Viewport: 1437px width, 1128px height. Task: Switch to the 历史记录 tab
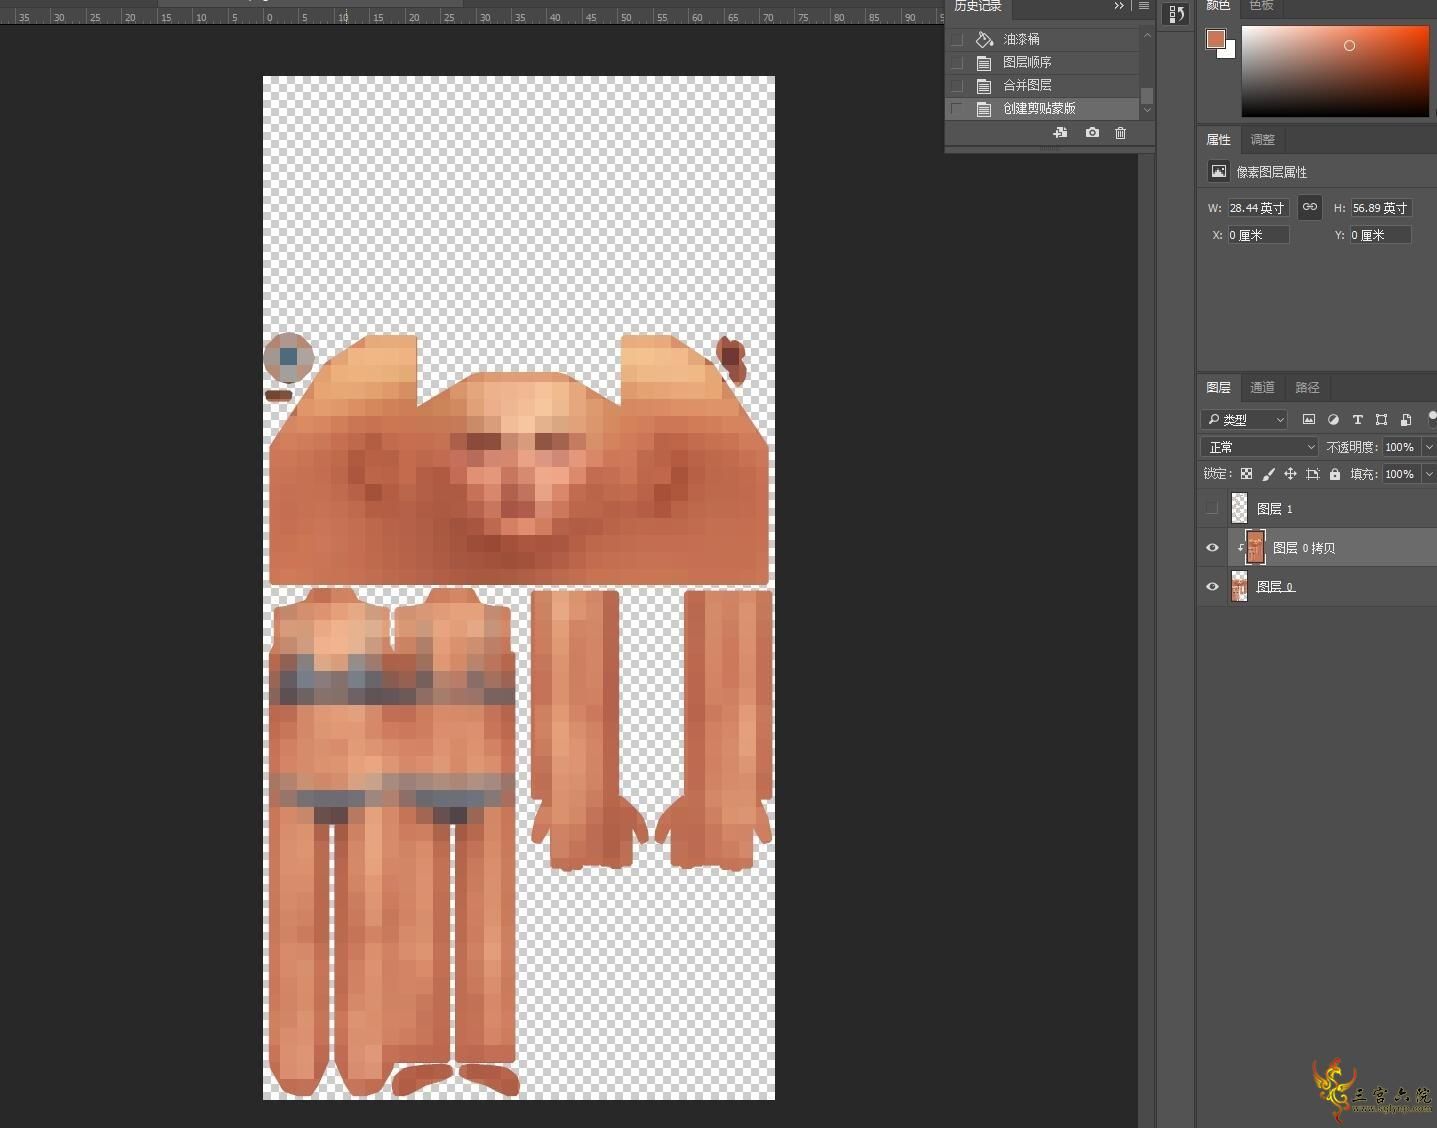click(977, 6)
